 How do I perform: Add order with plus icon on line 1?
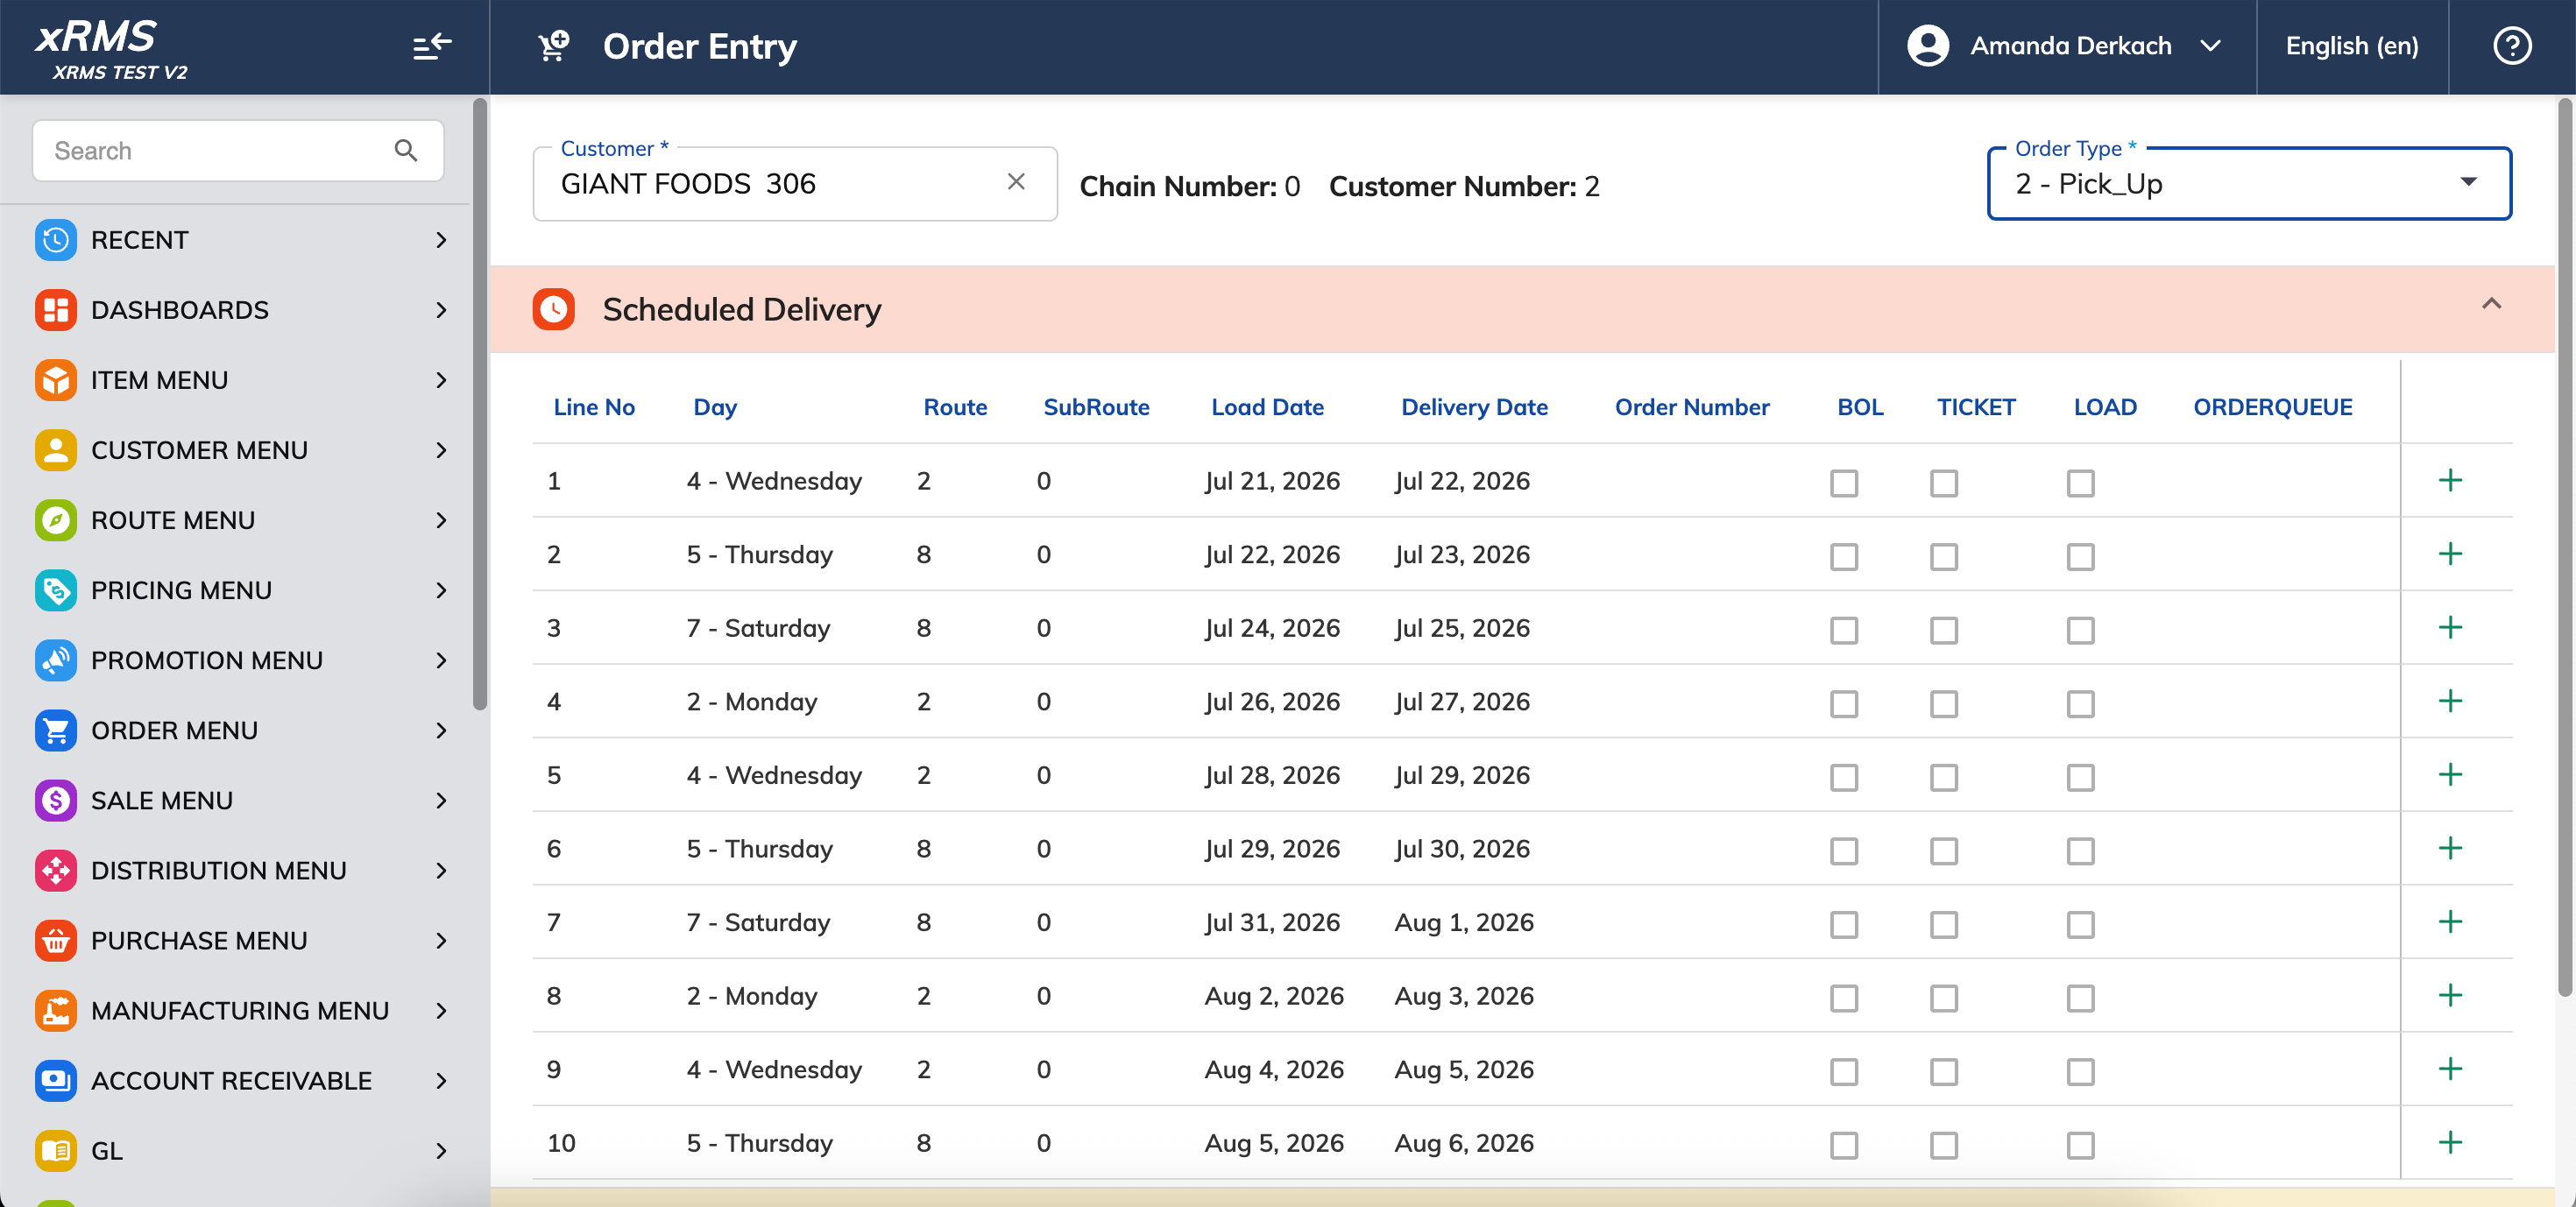pyautogui.click(x=2450, y=480)
